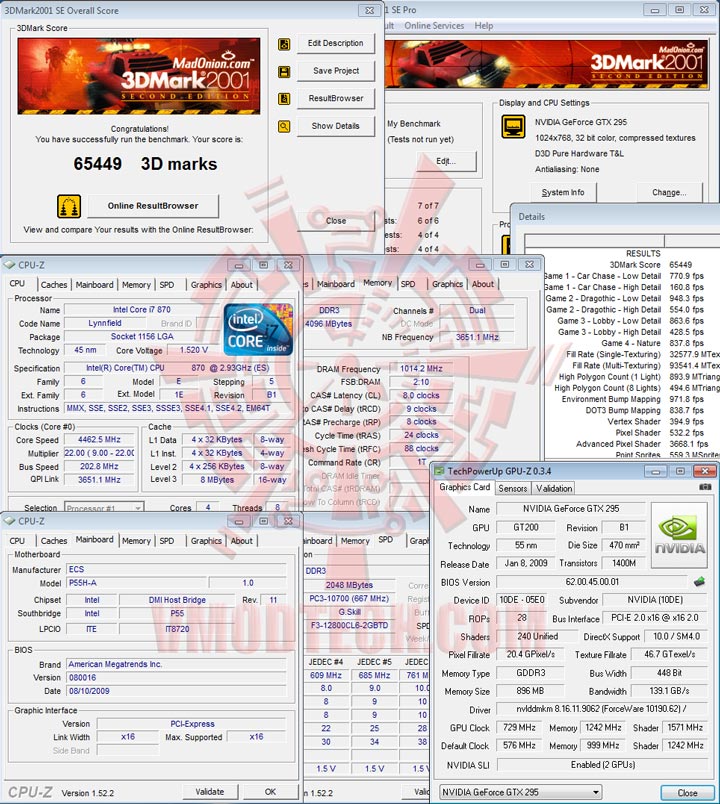Image resolution: width=720 pixels, height=804 pixels.
Task: Click the NVIDIA logo in GPU-Z
Action: (x=679, y=535)
